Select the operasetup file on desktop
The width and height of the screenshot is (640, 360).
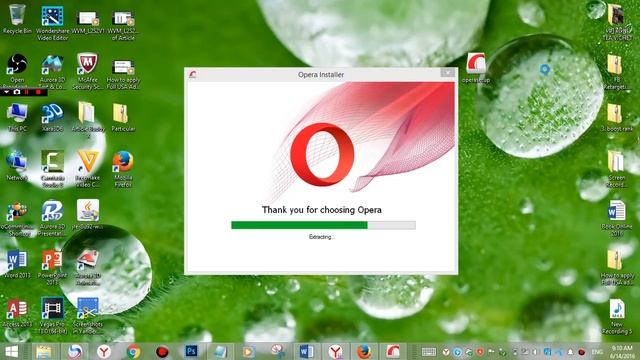476,68
